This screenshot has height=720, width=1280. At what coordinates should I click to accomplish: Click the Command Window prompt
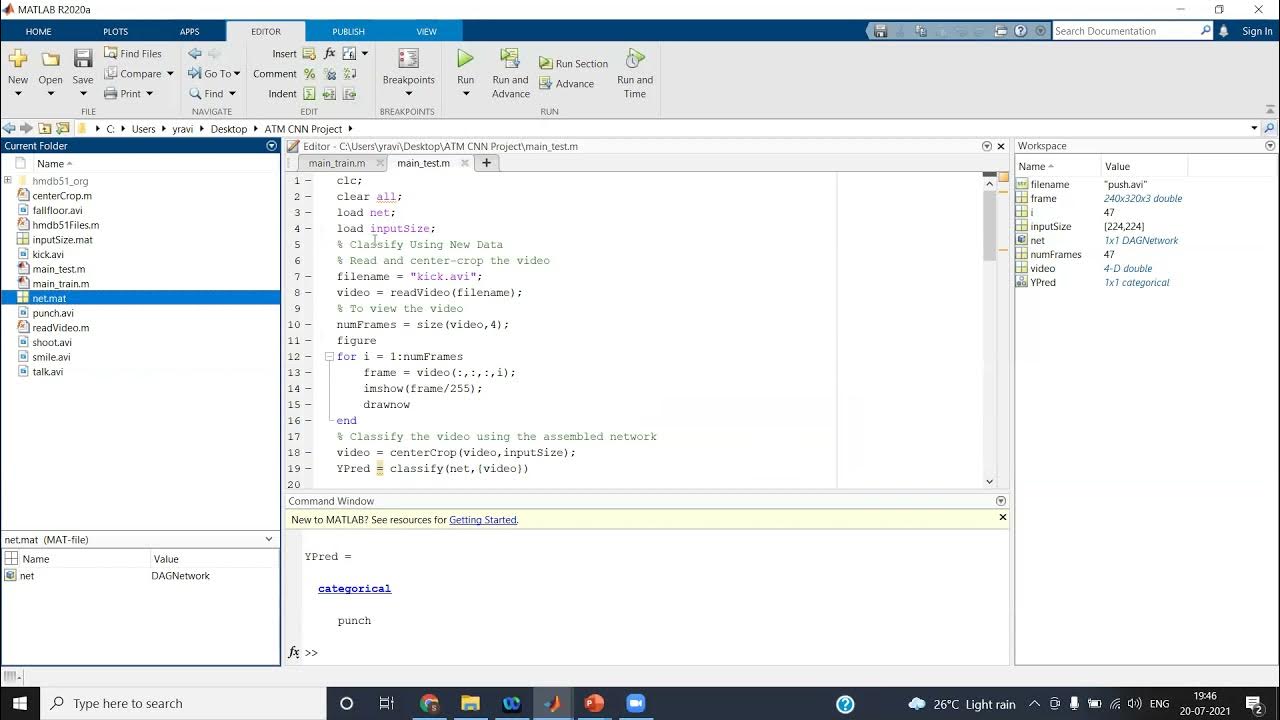pyautogui.click(x=310, y=652)
